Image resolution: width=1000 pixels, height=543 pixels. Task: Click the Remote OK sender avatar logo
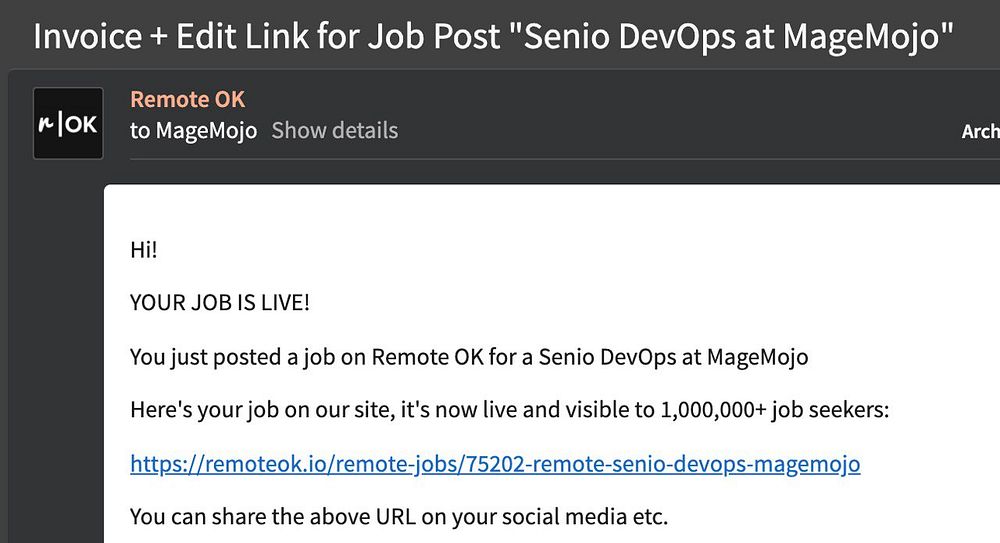coord(68,124)
